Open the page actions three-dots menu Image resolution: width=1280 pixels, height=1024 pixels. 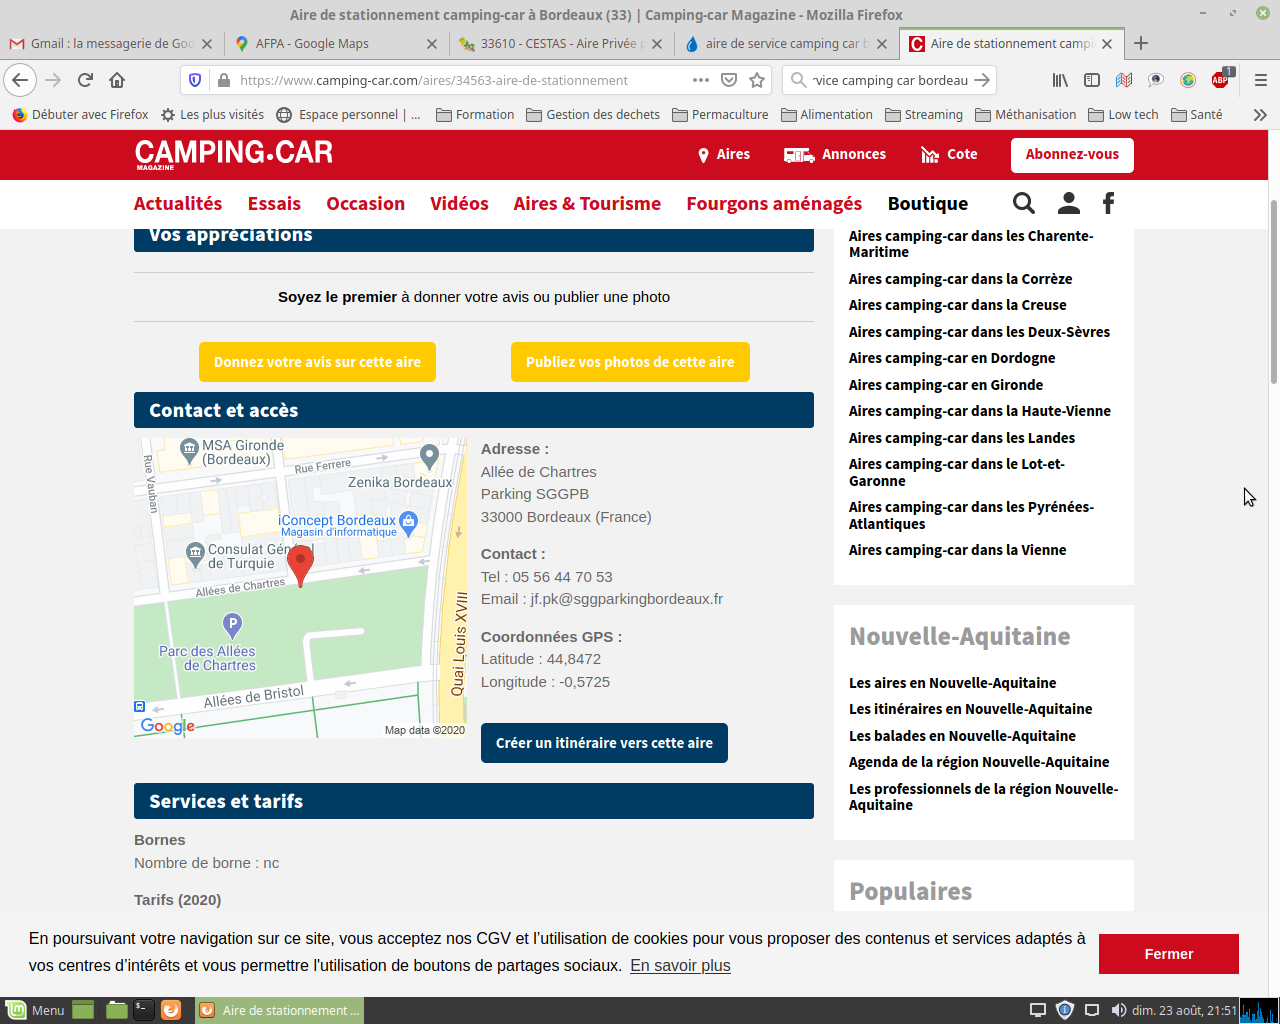(700, 80)
